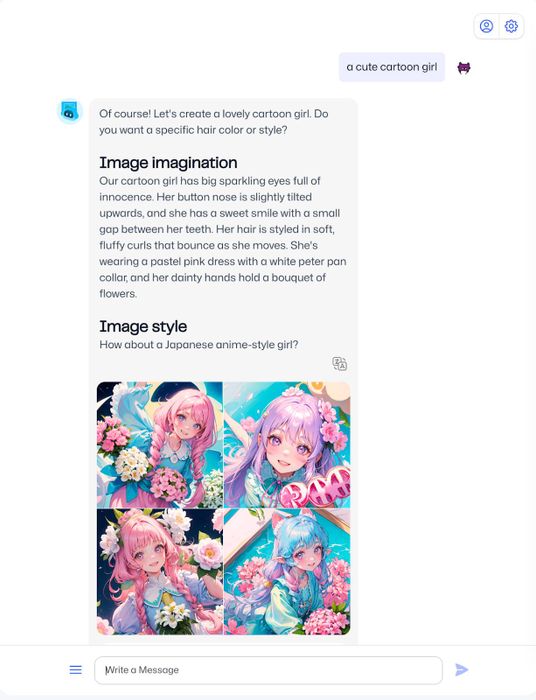Click 'How about a Japanese anime-style girl?' text
This screenshot has height=700, width=536.
coord(199,345)
